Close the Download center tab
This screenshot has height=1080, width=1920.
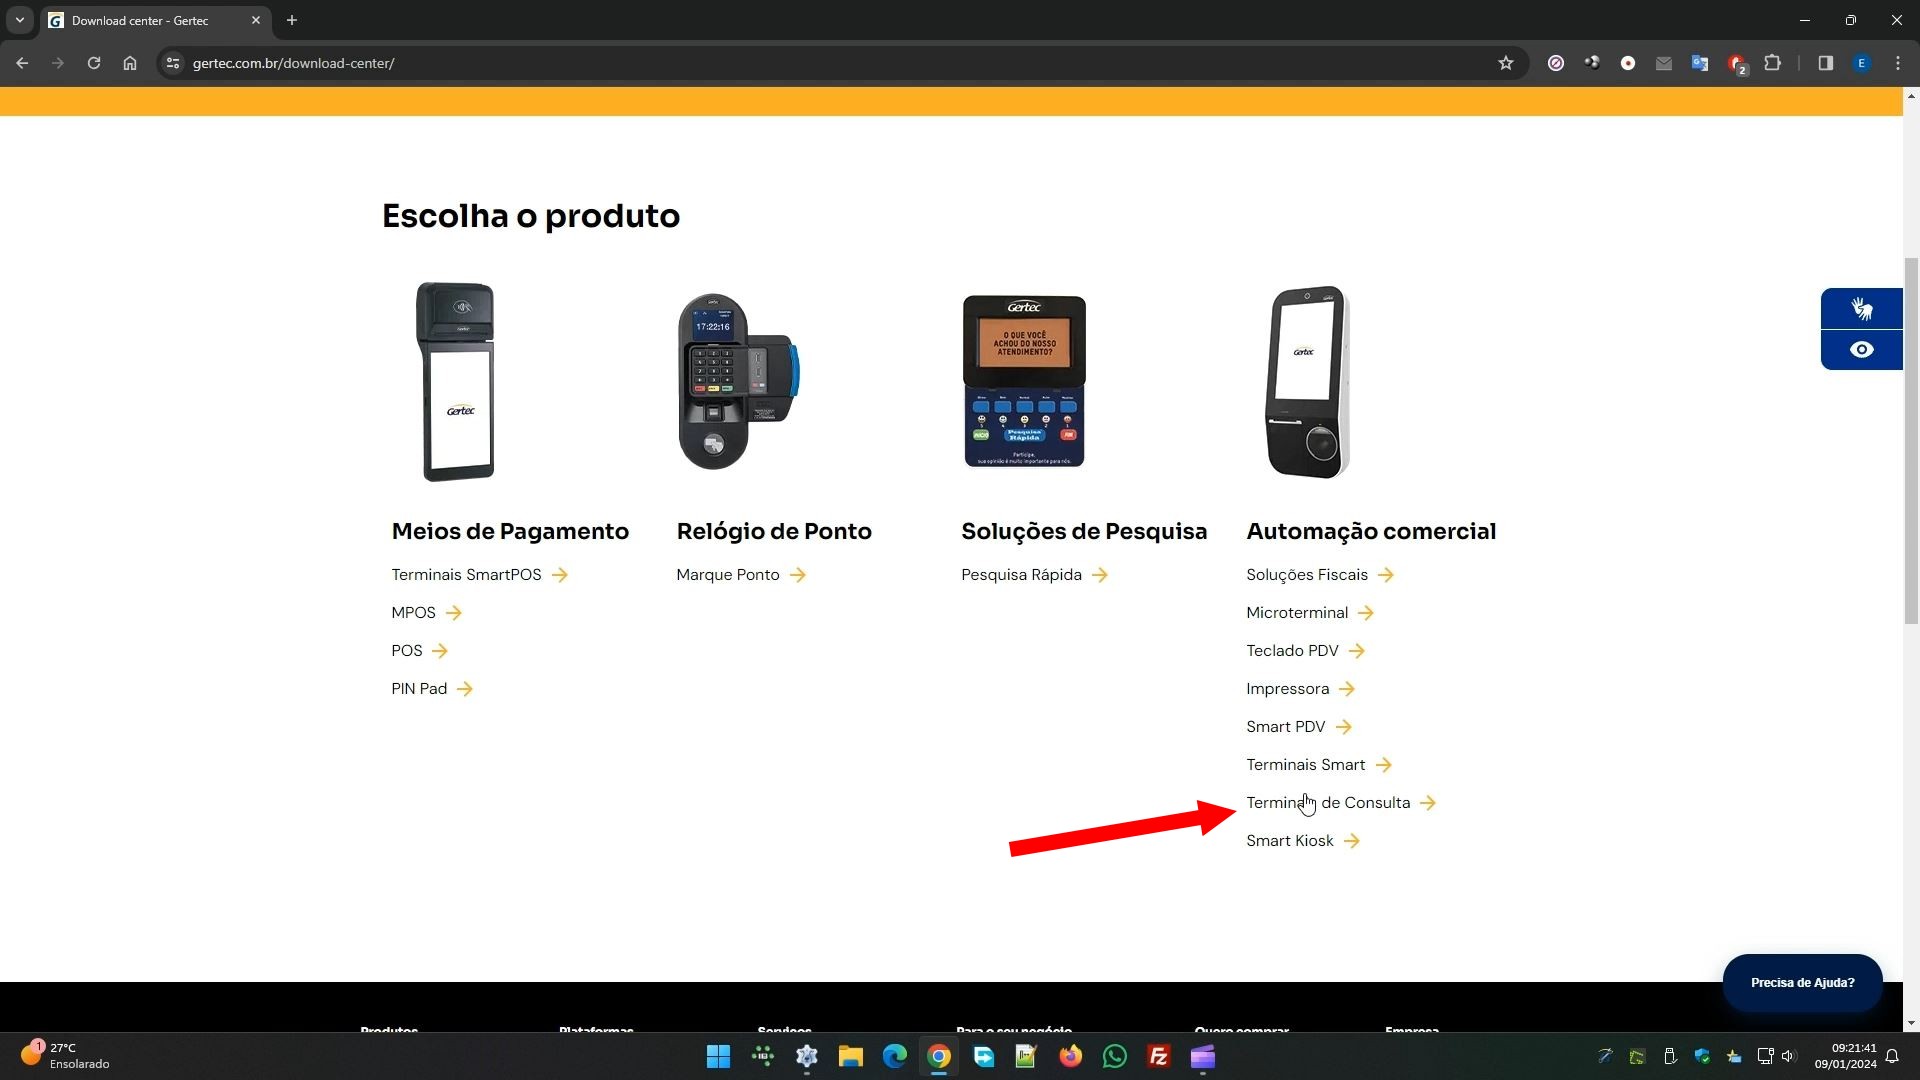click(256, 20)
